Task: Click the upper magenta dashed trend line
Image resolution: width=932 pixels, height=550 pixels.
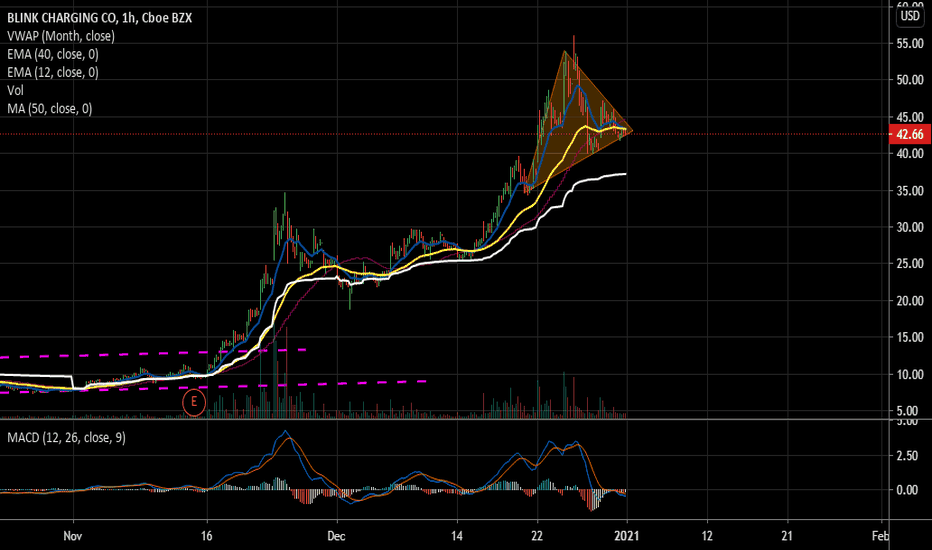Action: point(153,354)
